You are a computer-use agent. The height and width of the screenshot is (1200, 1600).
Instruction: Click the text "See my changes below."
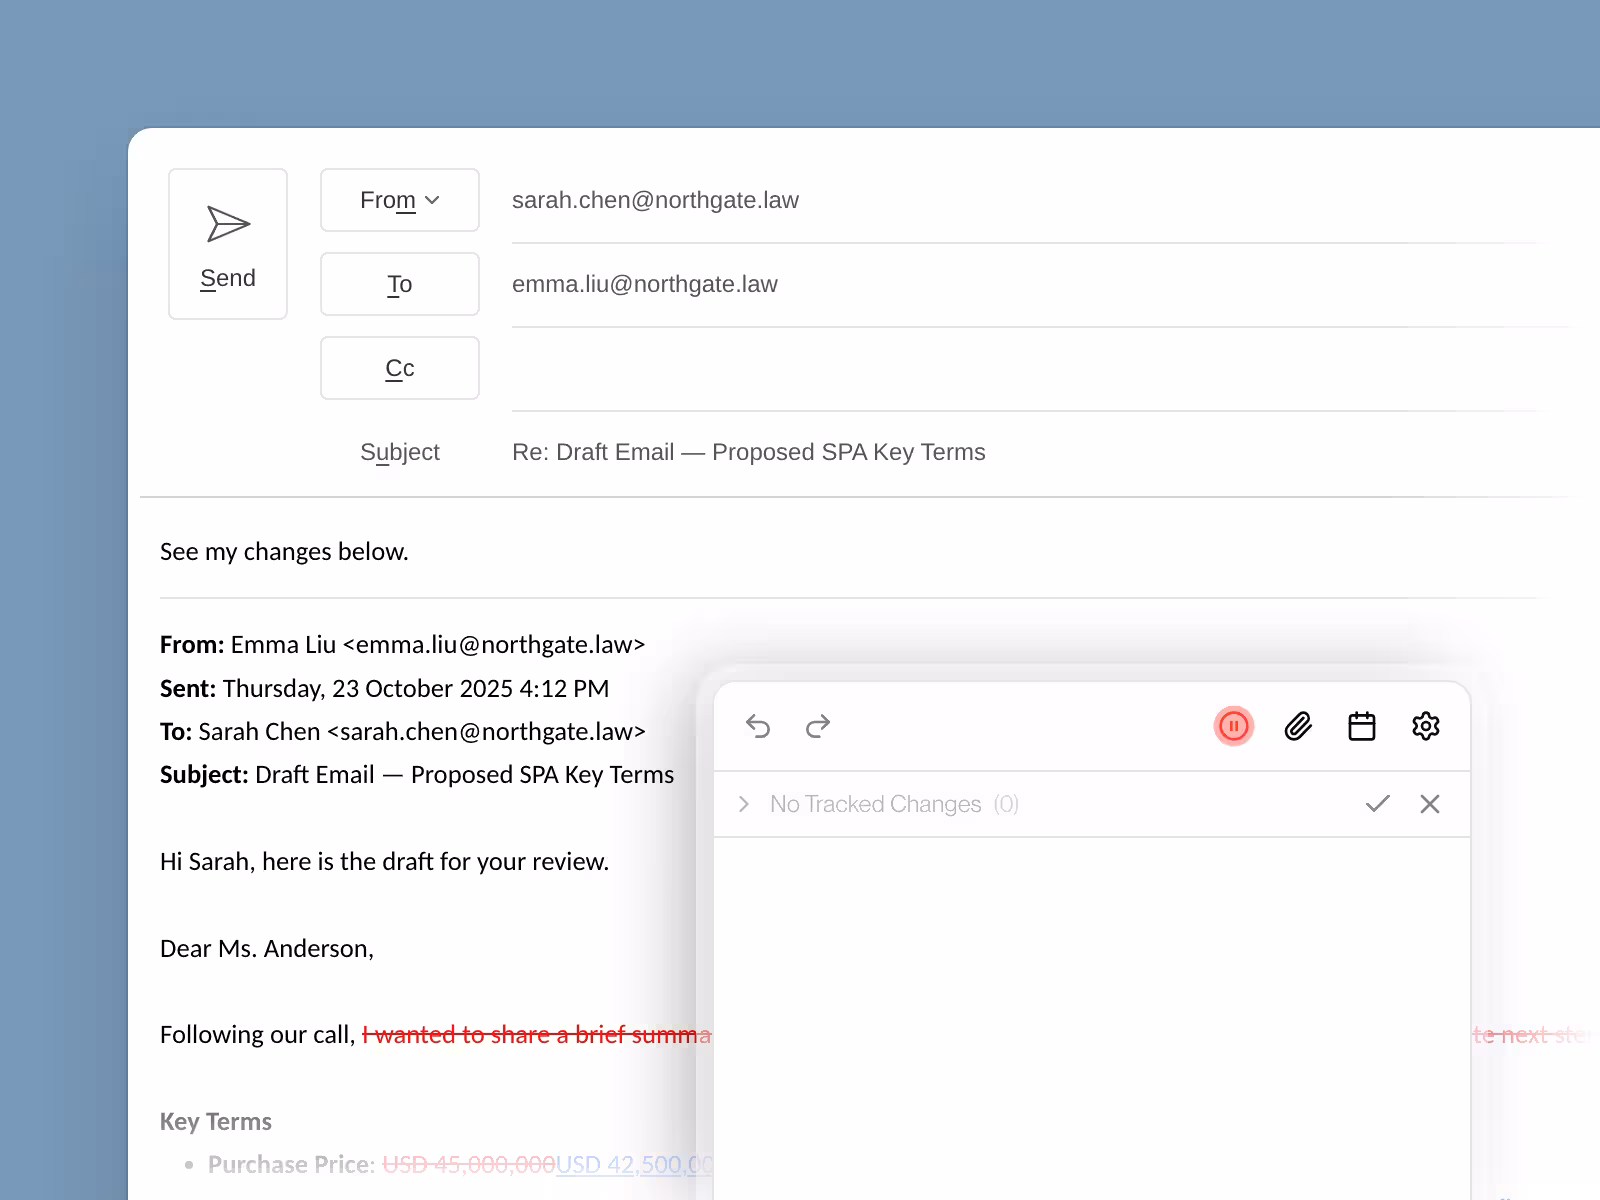click(284, 552)
